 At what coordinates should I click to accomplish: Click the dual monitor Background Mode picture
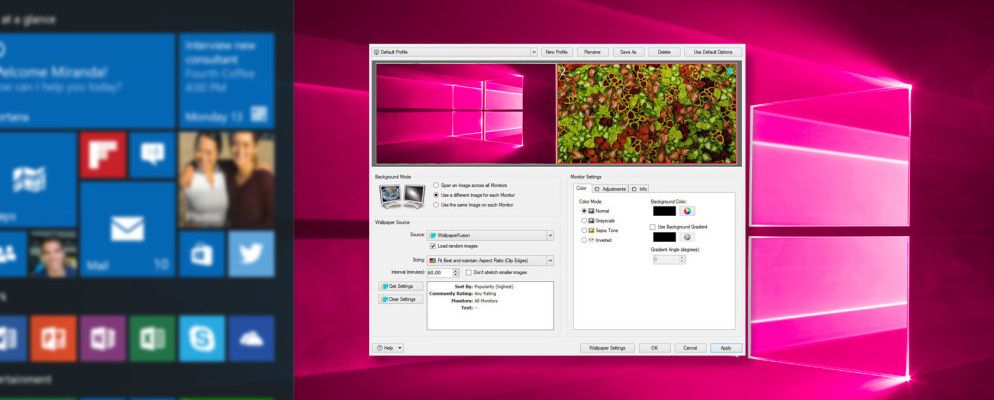pos(402,195)
